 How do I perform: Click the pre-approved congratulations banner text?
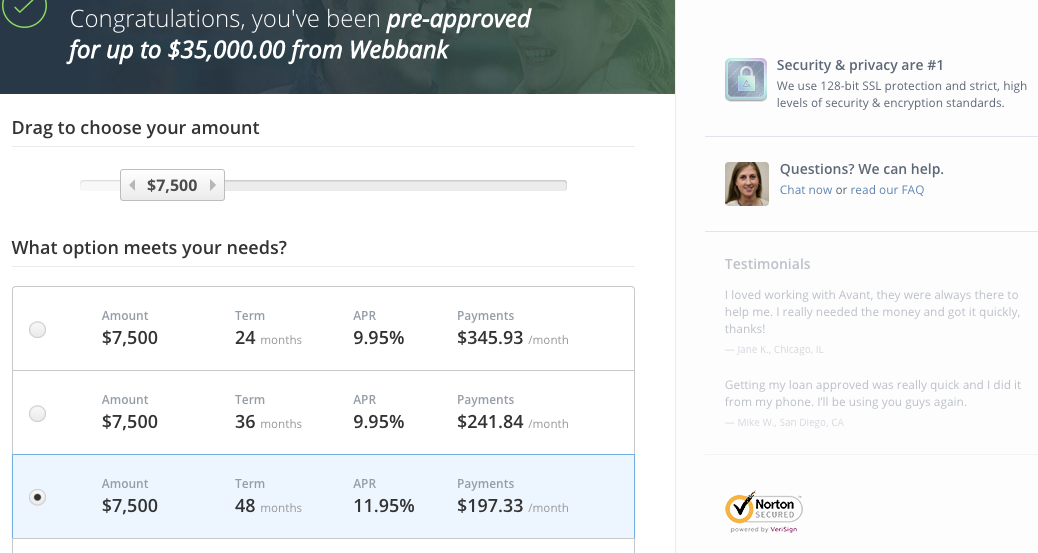(x=300, y=34)
